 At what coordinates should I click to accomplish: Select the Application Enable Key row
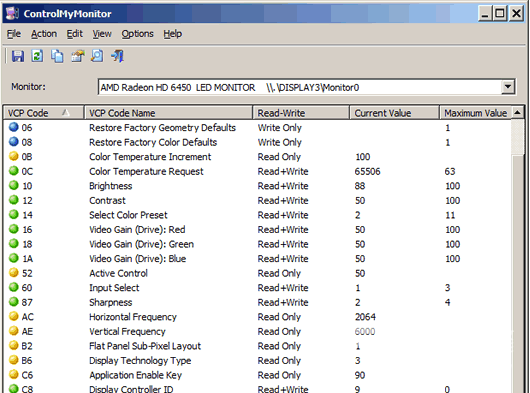pyautogui.click(x=257, y=374)
